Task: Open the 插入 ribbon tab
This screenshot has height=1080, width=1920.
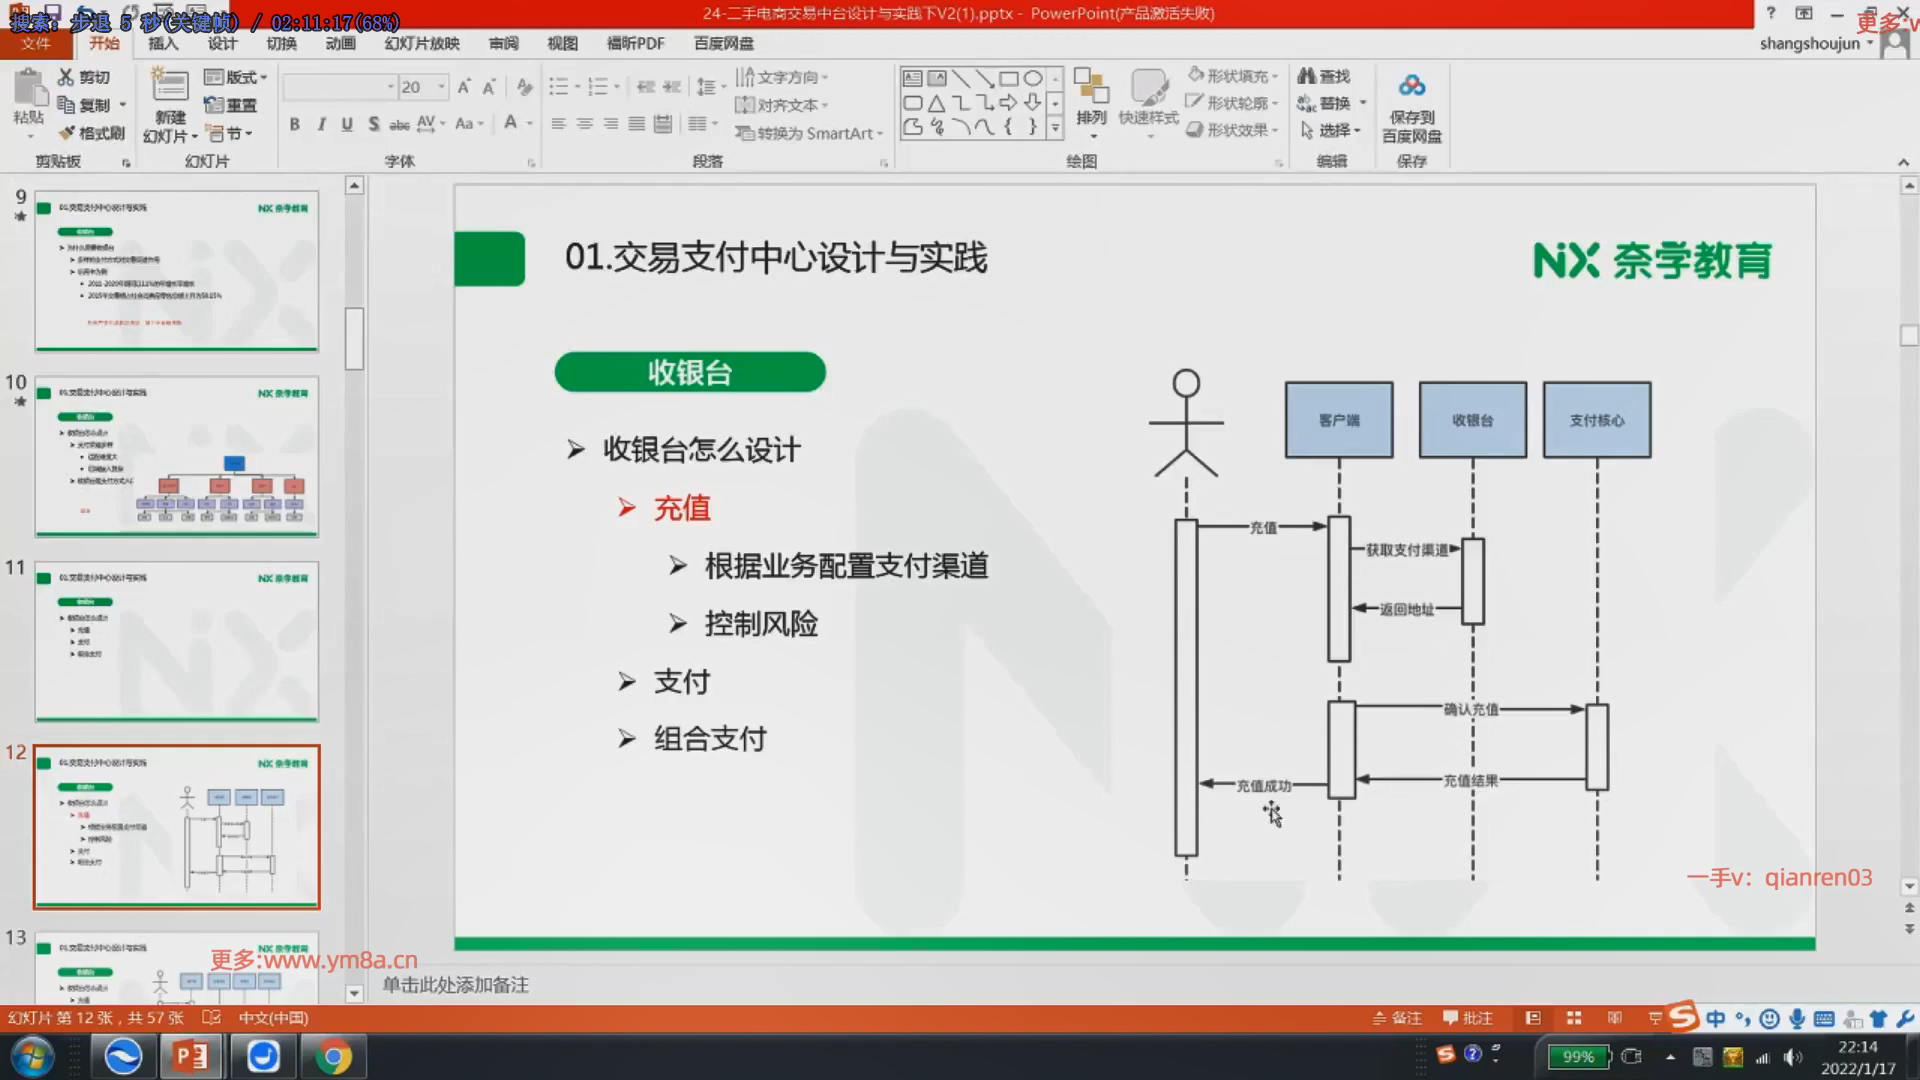Action: point(163,43)
